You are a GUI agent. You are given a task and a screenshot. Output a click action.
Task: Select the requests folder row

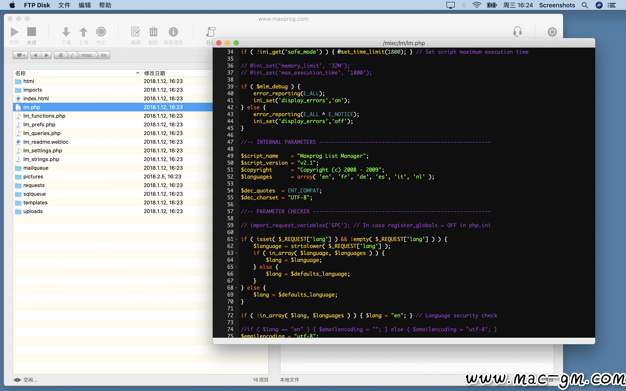tap(113, 185)
